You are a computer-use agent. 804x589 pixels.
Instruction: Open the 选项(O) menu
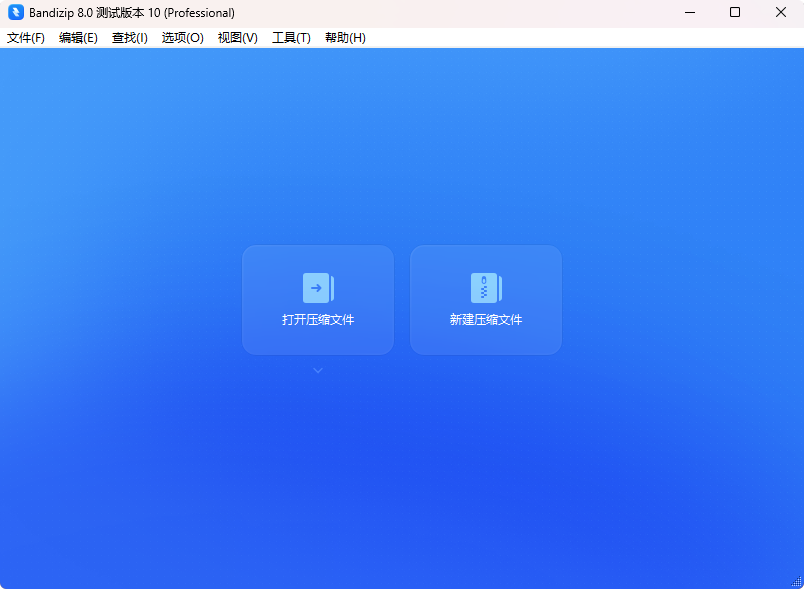[182, 38]
